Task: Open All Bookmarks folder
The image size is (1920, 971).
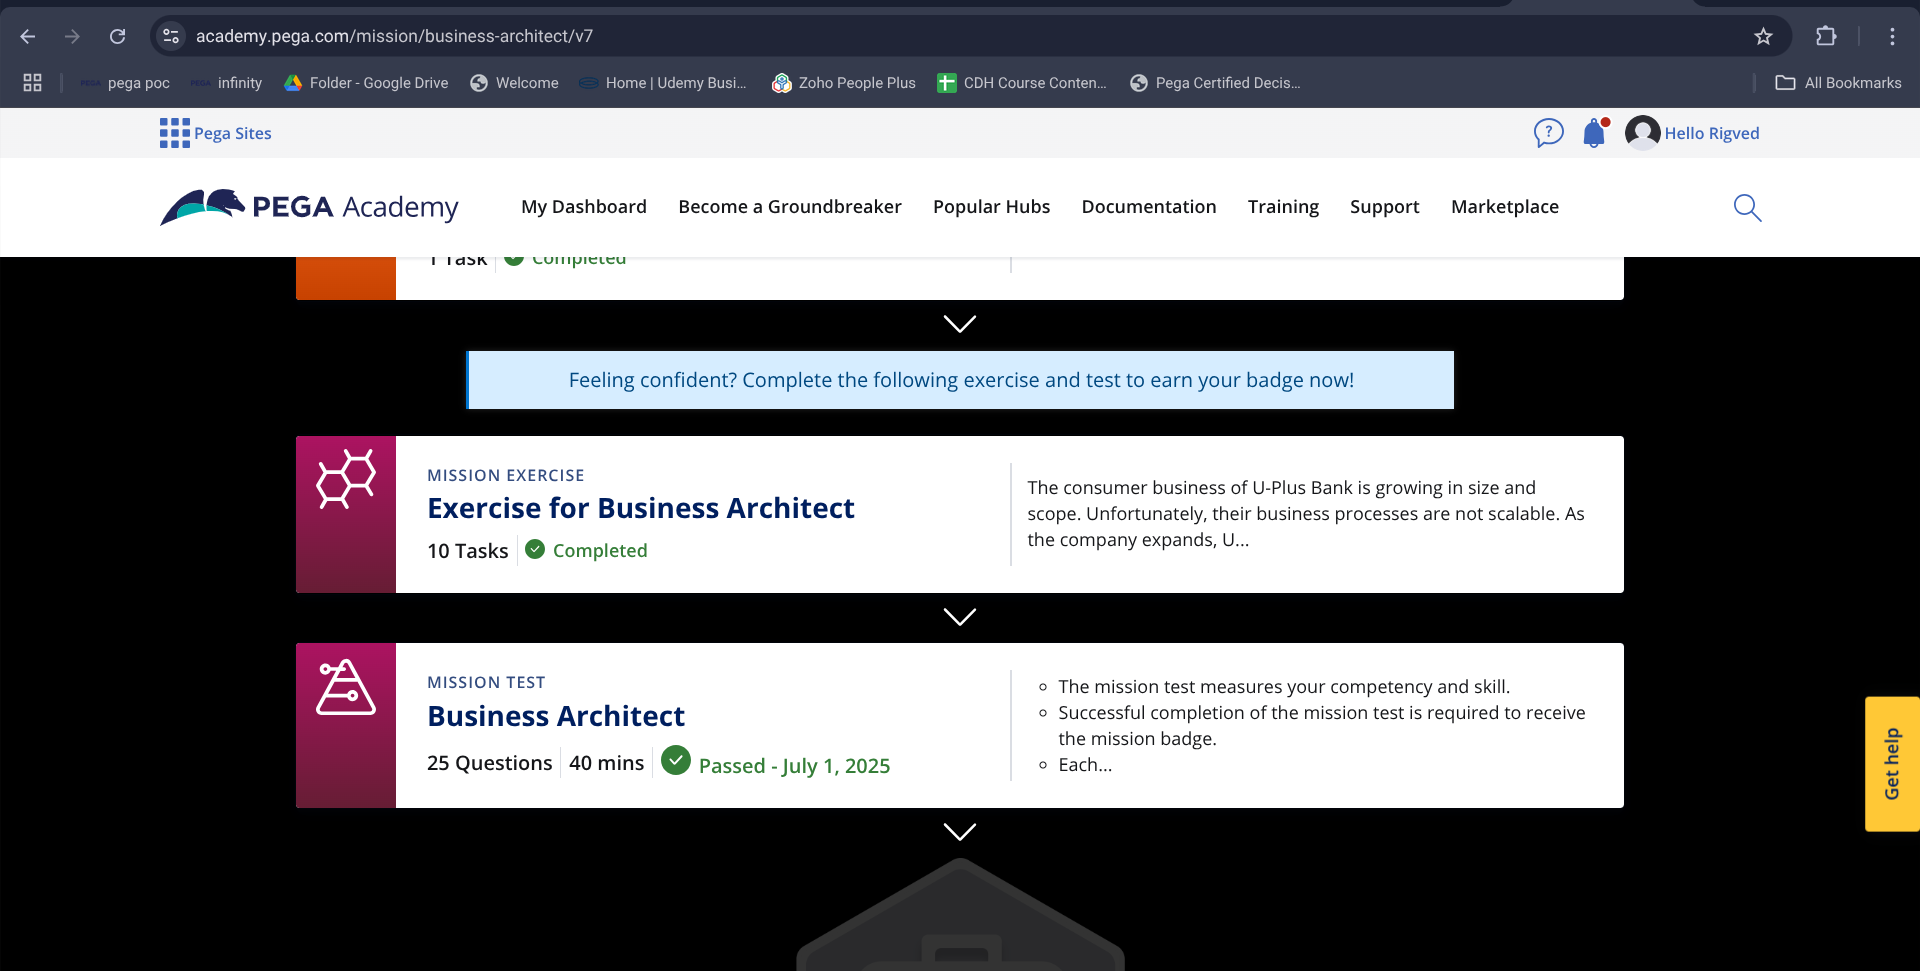Action: (x=1838, y=83)
